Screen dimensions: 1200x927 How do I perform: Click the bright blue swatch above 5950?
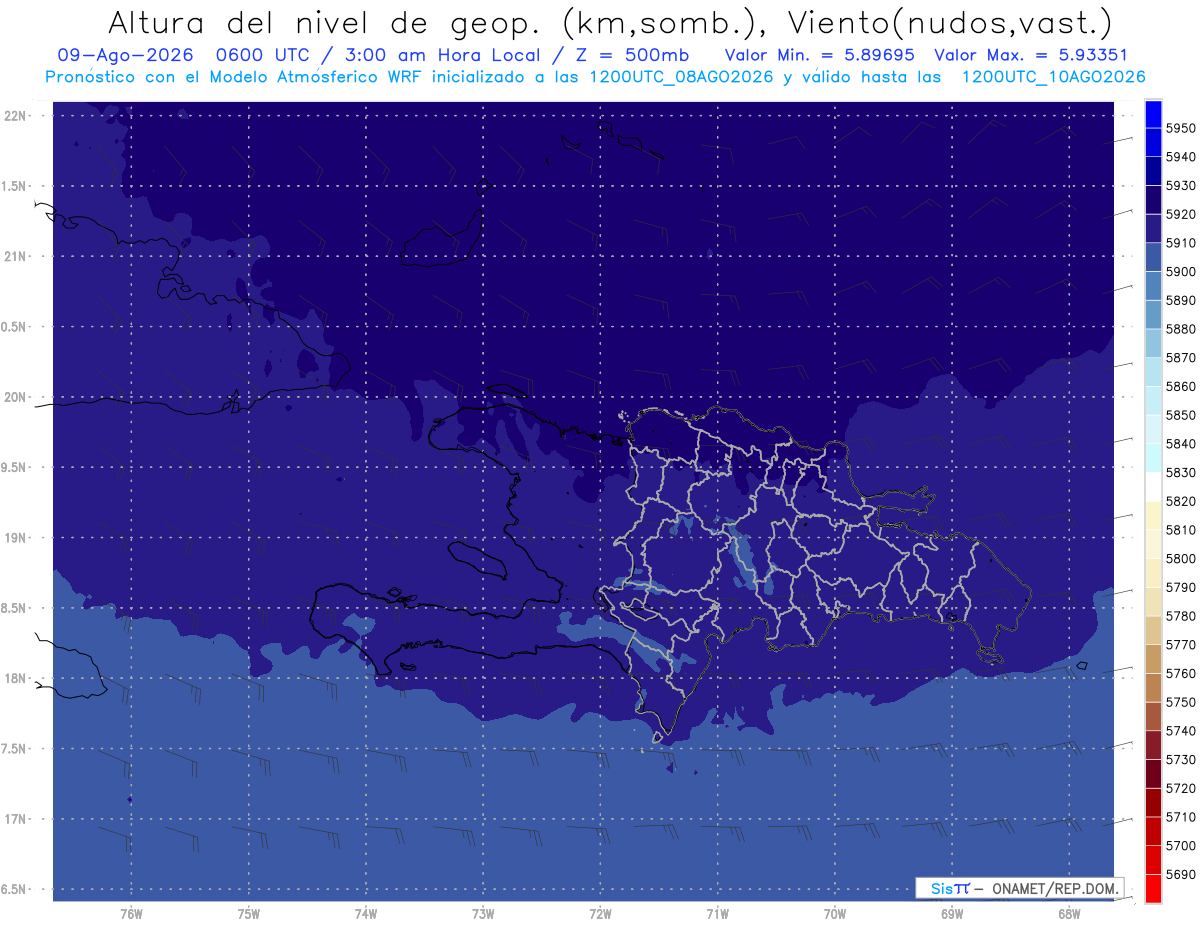[x=1153, y=114]
